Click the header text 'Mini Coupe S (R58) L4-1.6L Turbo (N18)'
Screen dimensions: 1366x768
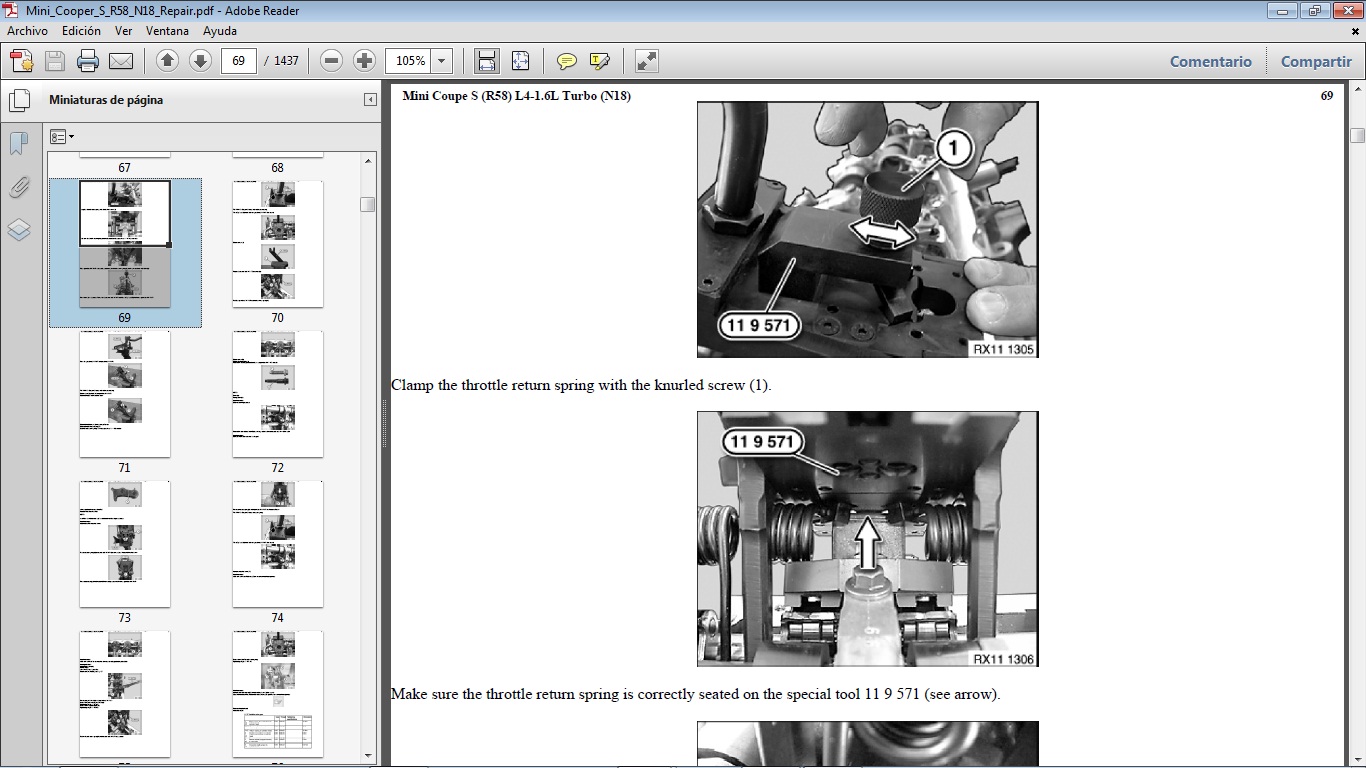coord(516,96)
